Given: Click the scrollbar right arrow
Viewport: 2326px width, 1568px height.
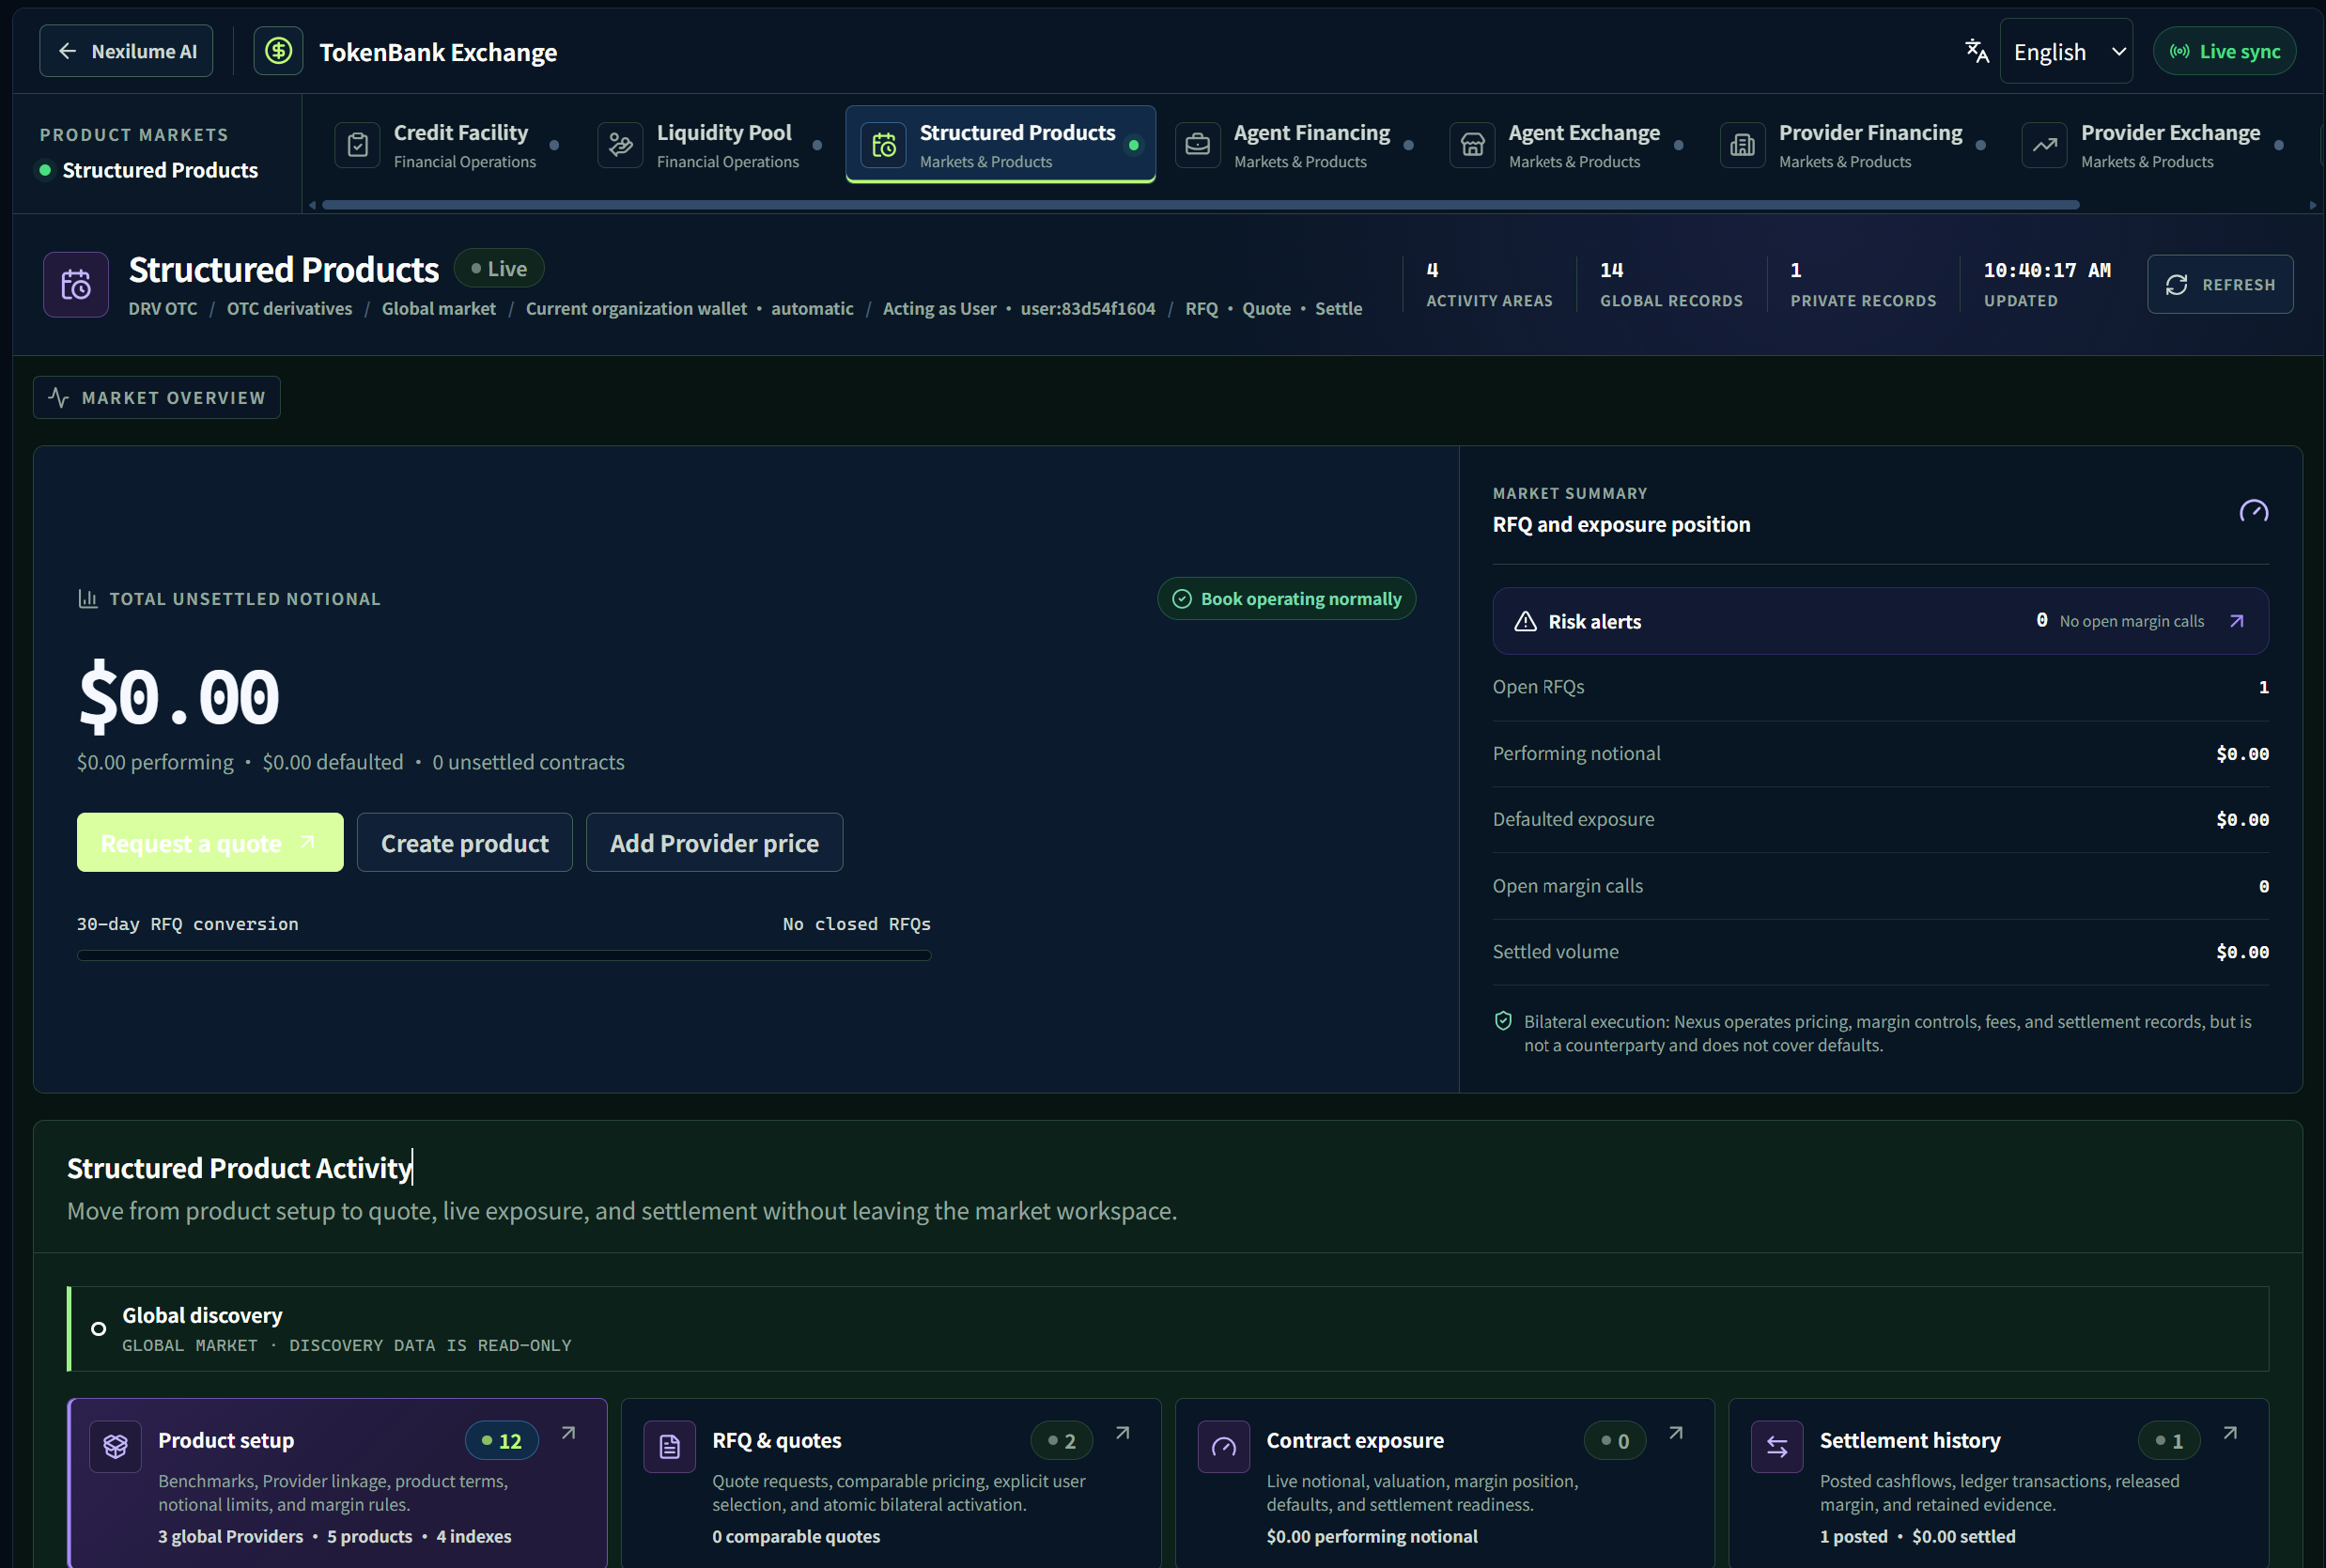Looking at the screenshot, I should (2312, 205).
